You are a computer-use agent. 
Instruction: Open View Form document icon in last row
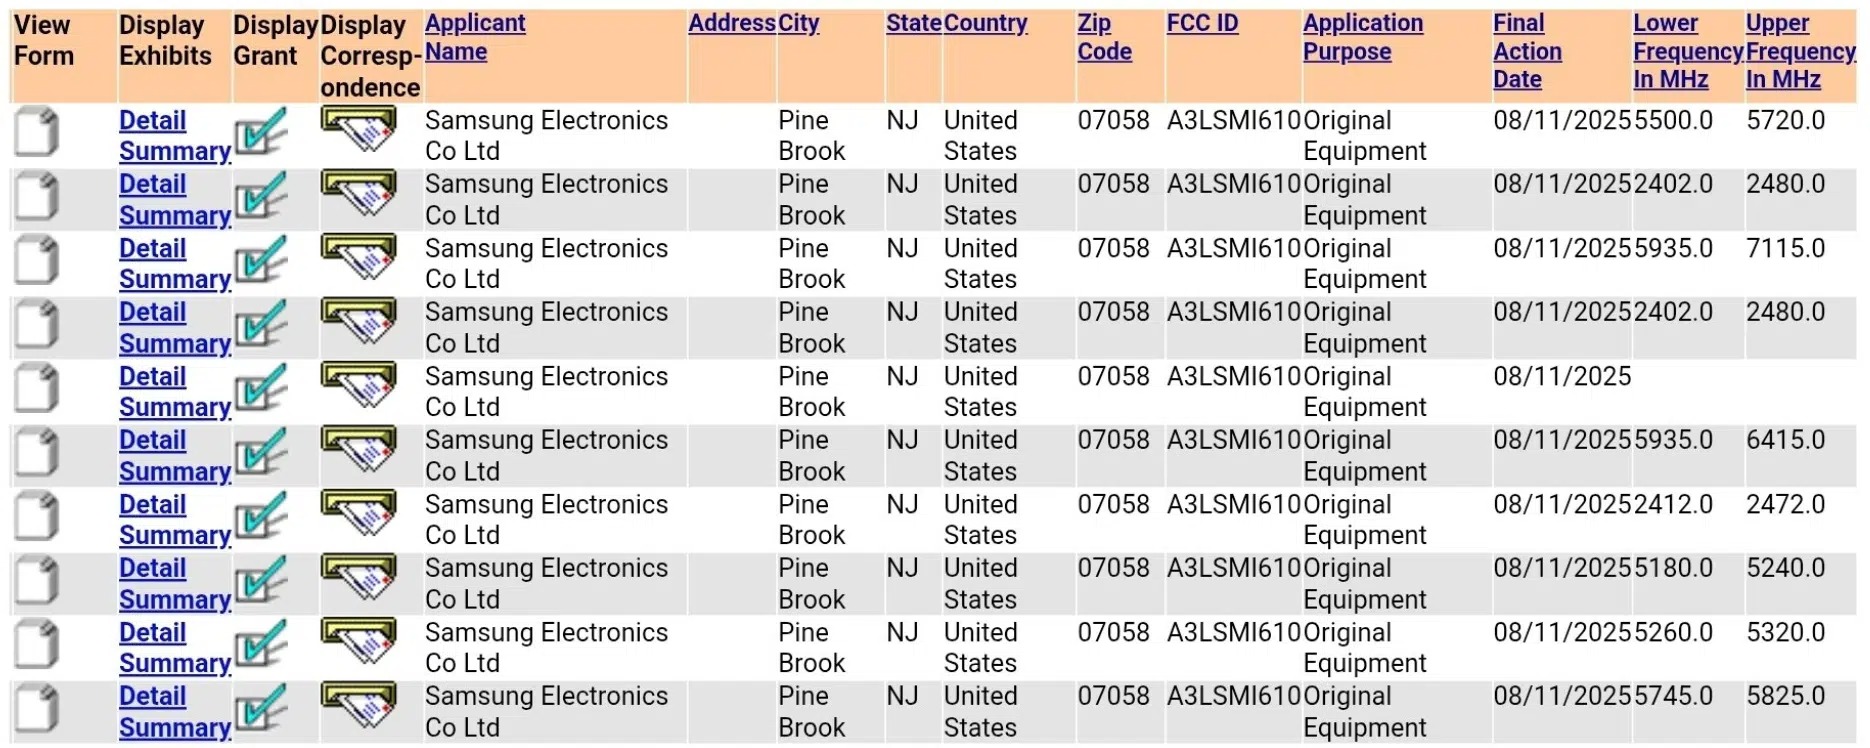(x=37, y=708)
